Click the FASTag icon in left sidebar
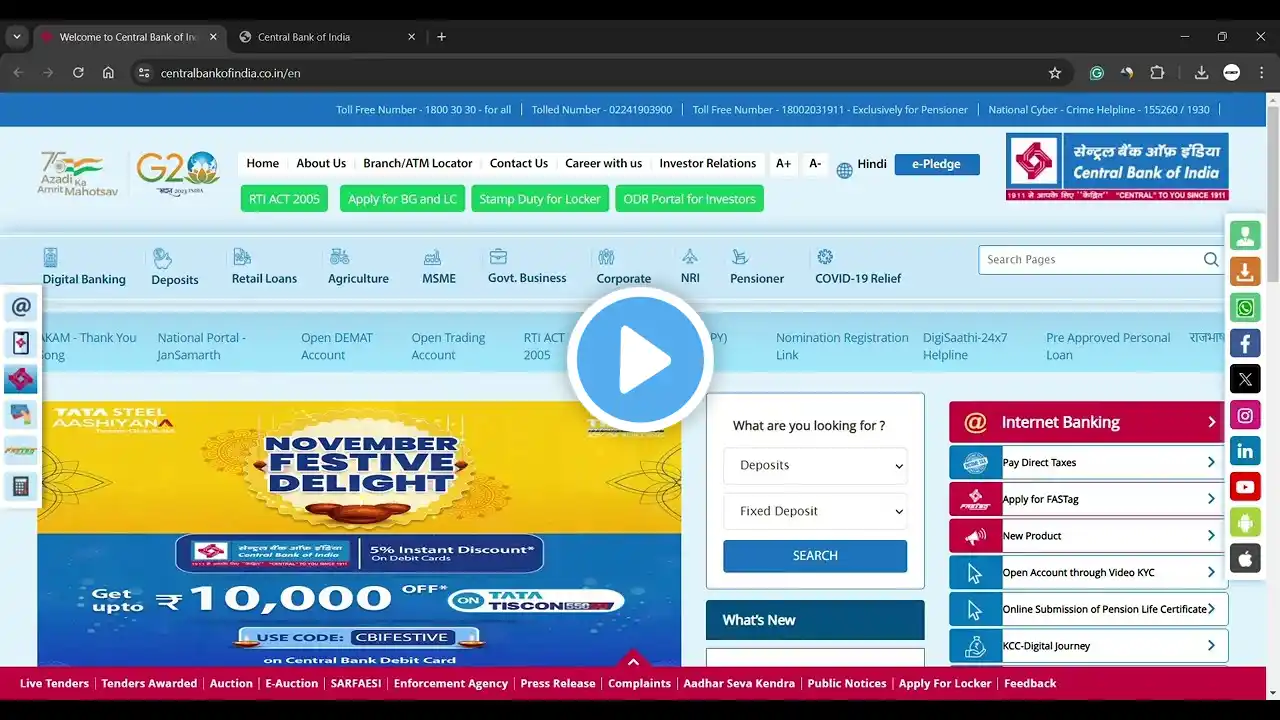Image resolution: width=1280 pixels, height=720 pixels. 21,451
